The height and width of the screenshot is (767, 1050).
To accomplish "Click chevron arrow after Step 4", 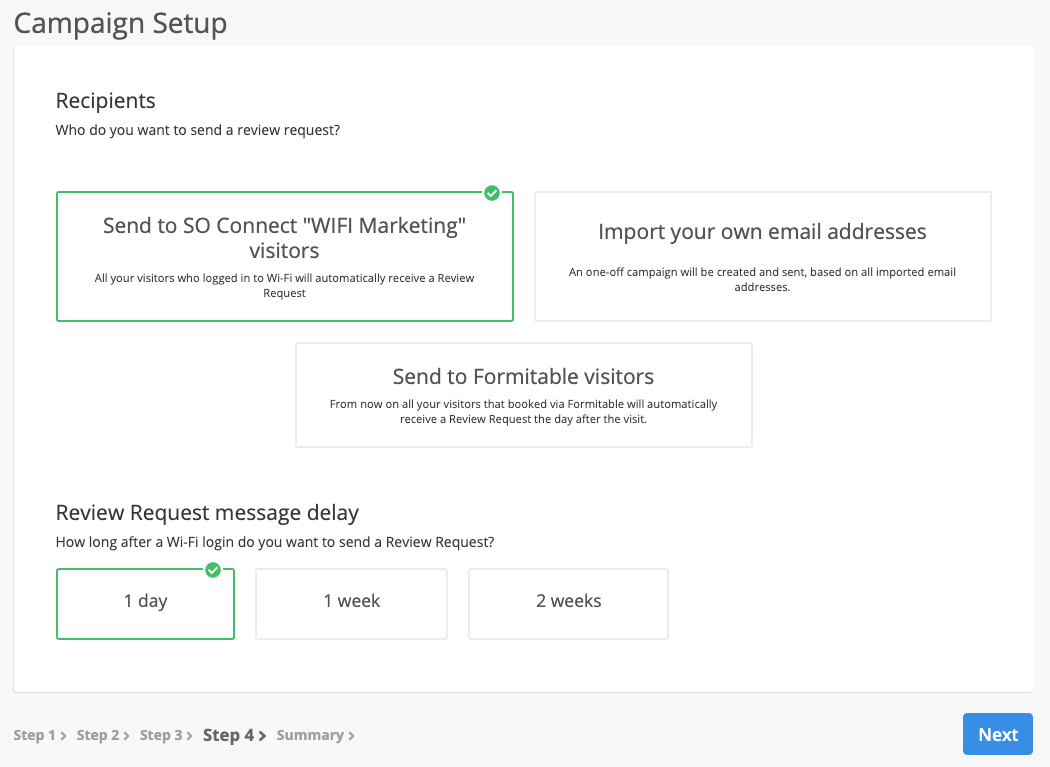I will pos(262,736).
